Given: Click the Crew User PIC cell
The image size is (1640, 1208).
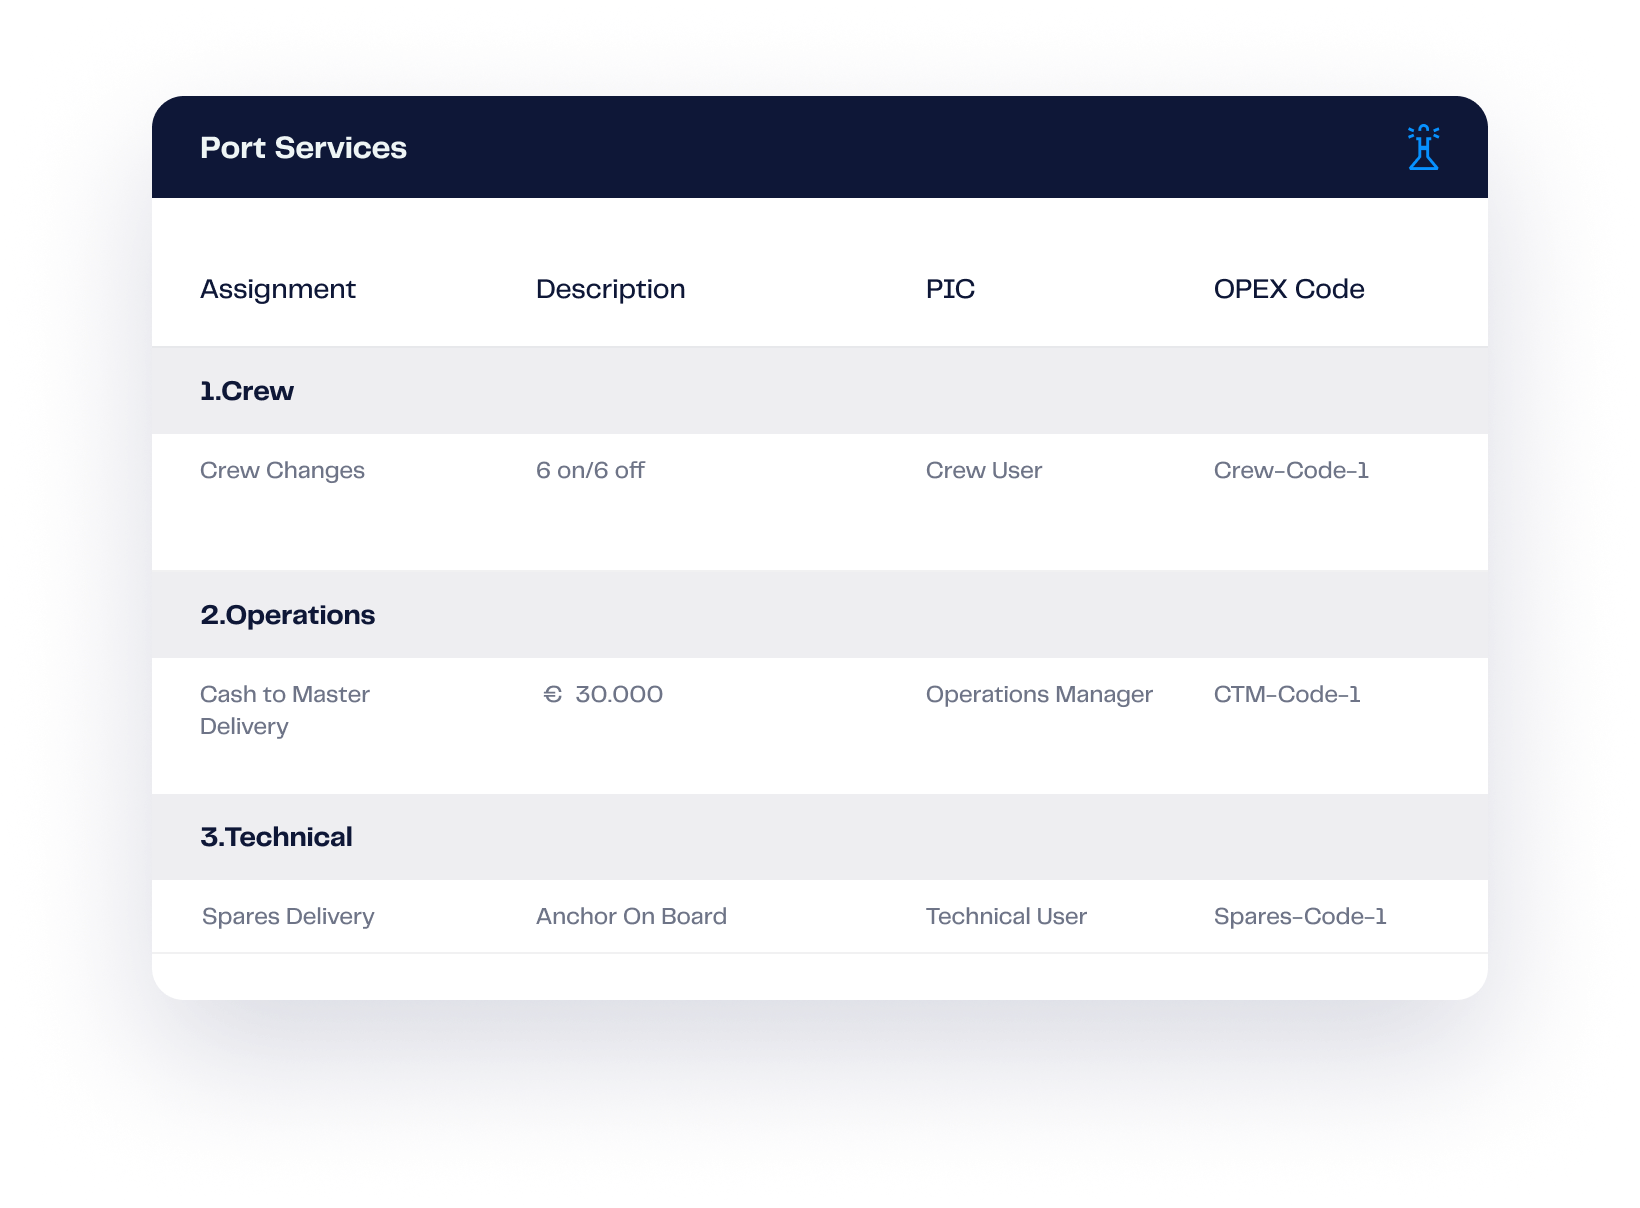Looking at the screenshot, I should (983, 470).
